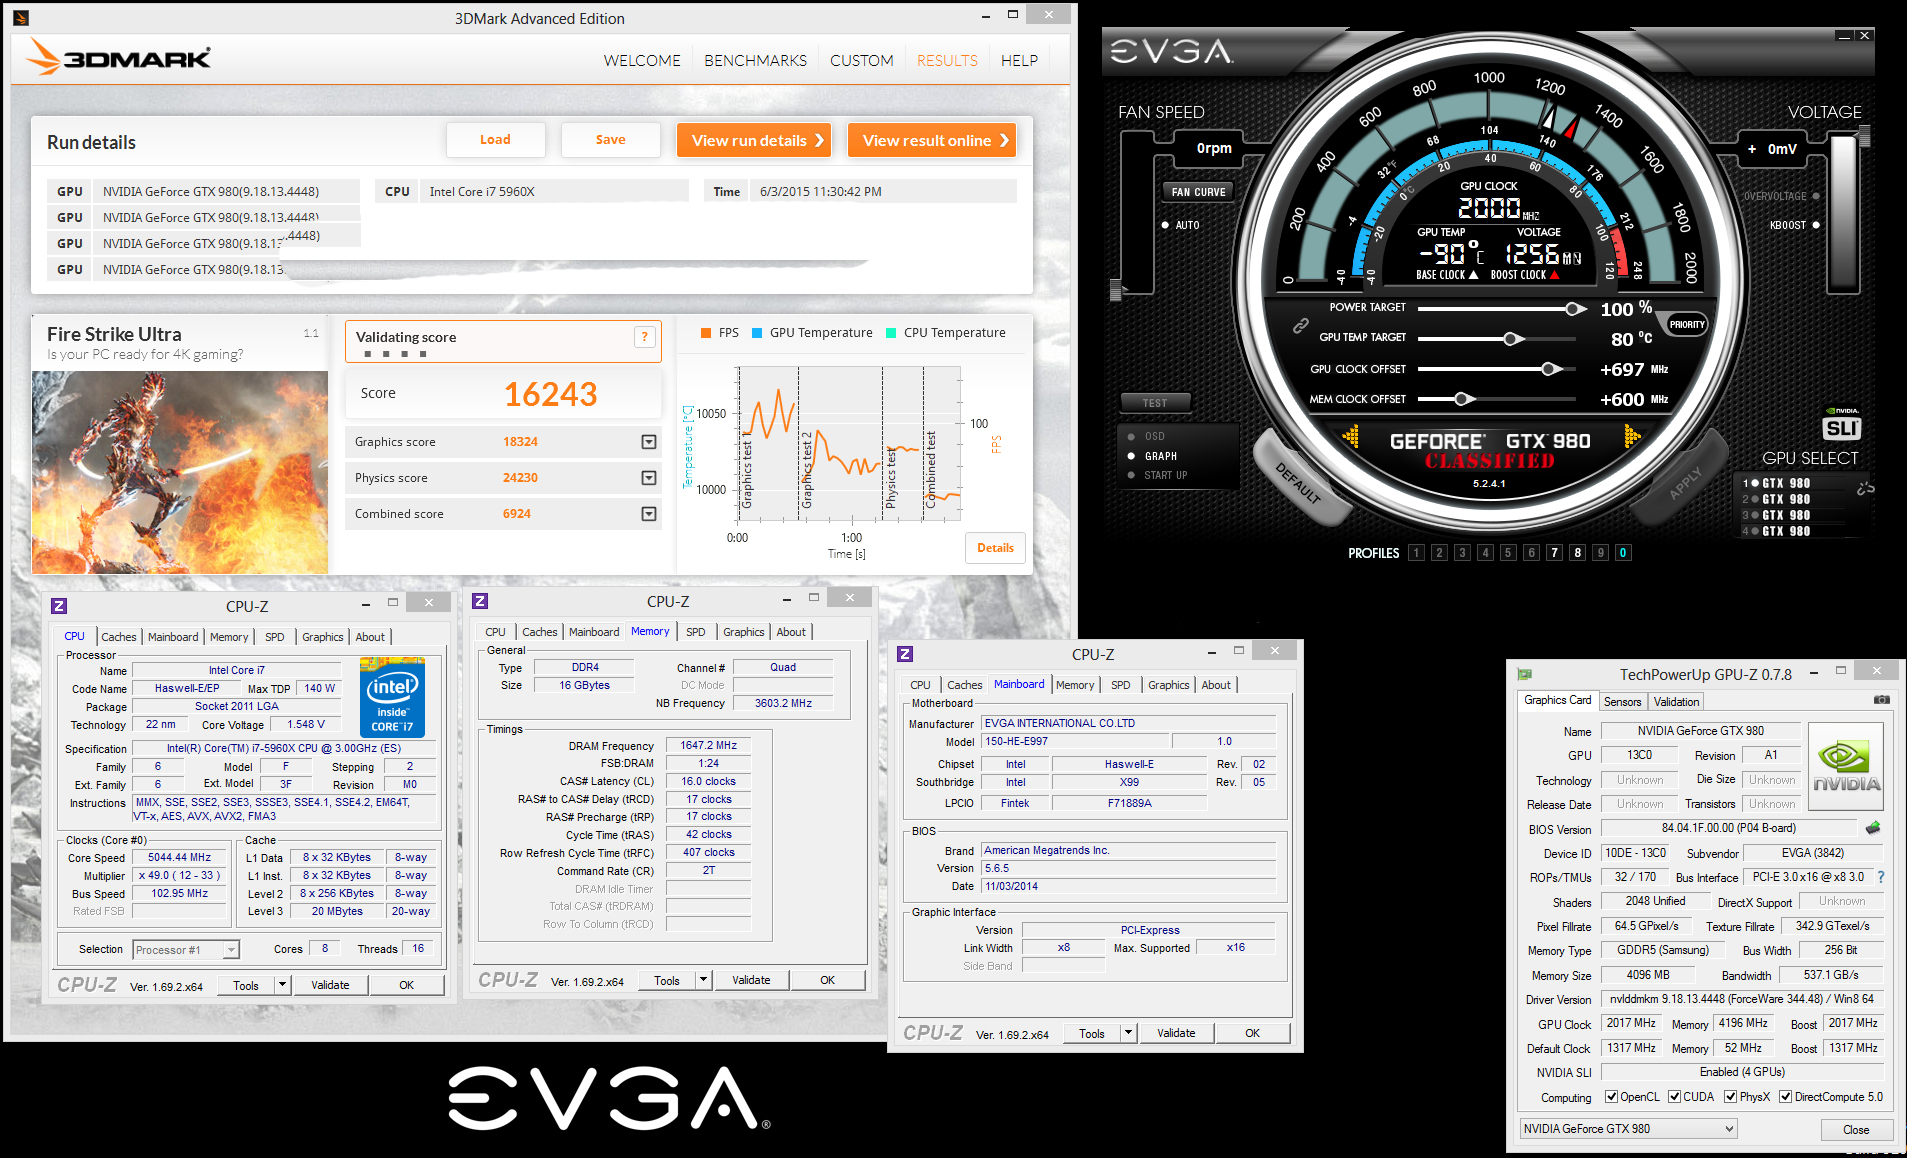Click the Details button under the chart

[995, 548]
